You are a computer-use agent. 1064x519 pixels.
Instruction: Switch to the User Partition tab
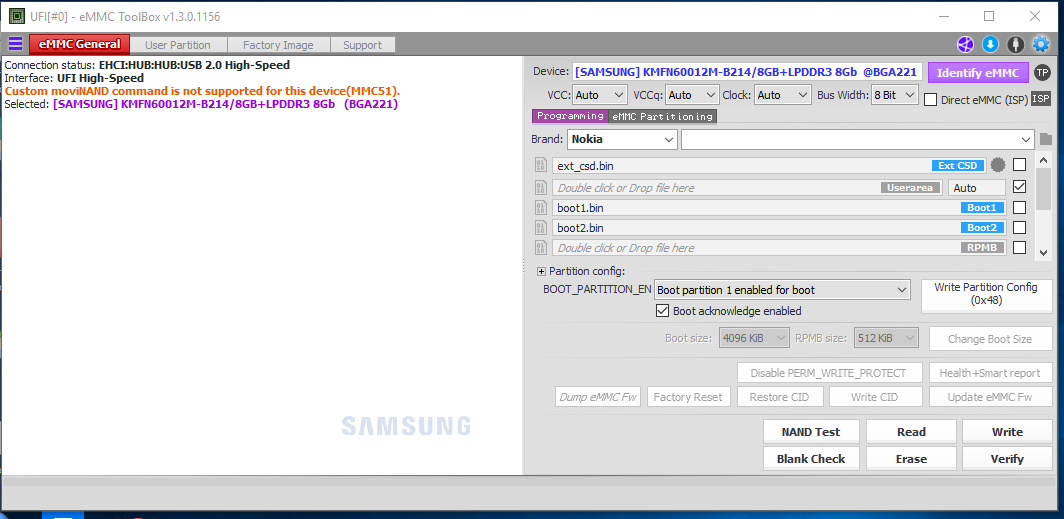coord(178,45)
